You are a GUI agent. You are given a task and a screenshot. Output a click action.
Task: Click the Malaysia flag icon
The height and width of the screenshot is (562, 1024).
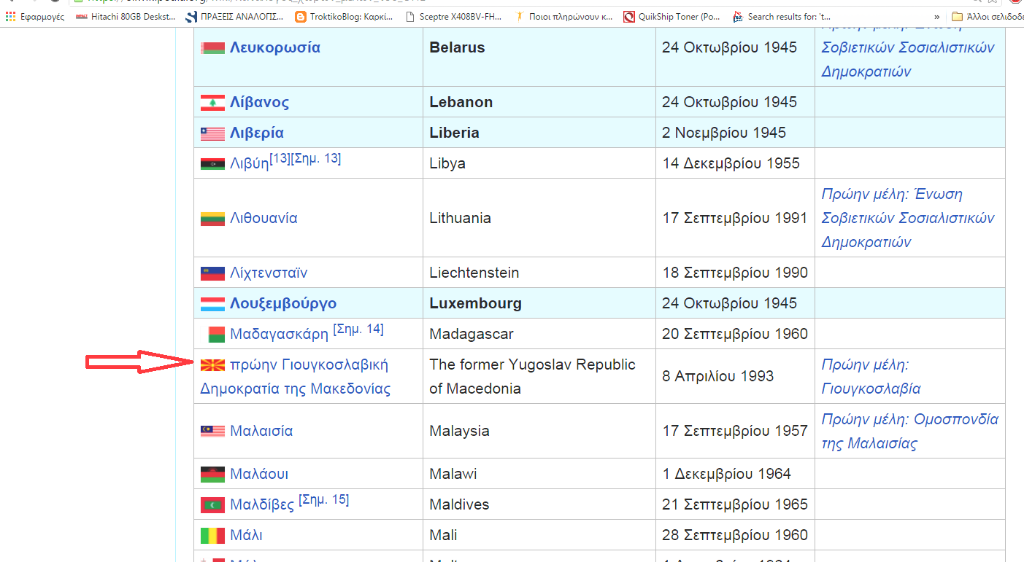click(212, 431)
